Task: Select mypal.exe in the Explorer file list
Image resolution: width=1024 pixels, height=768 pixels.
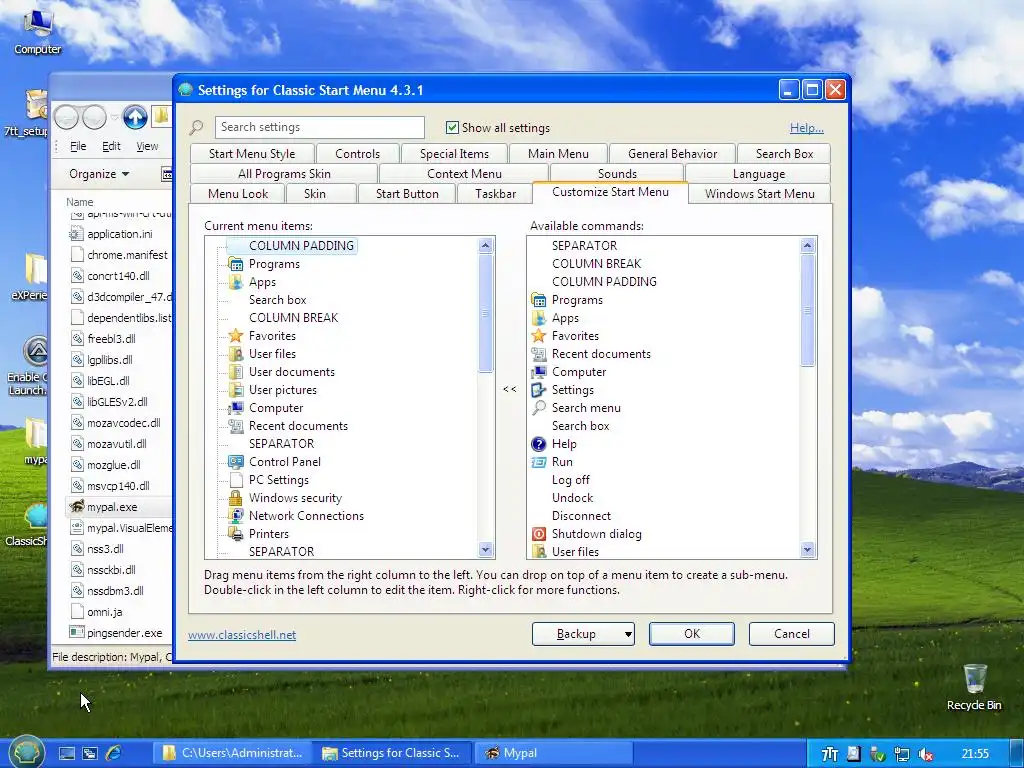Action: [112, 507]
